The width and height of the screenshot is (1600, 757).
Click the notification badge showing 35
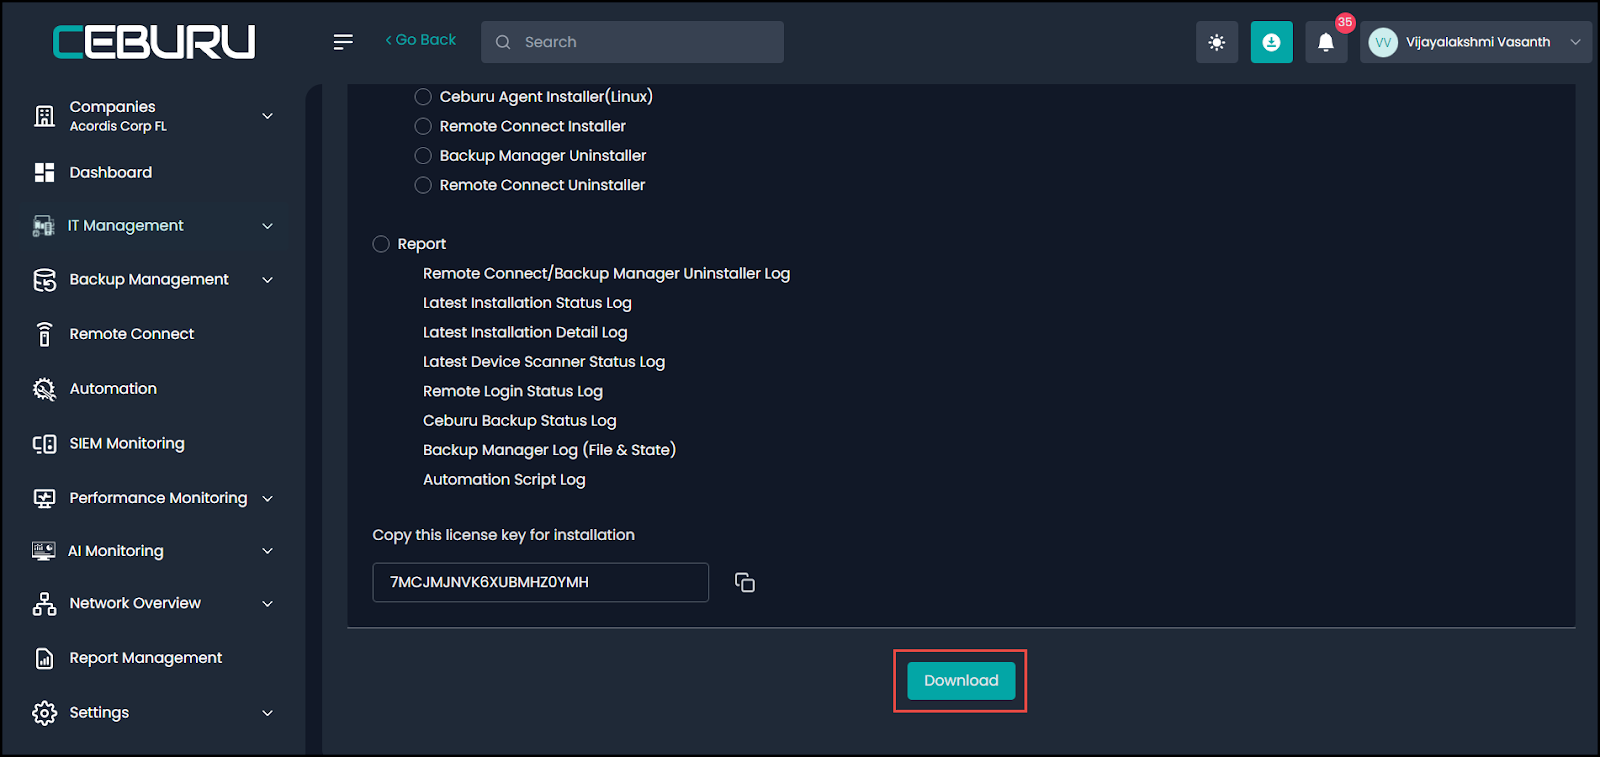tap(1345, 22)
